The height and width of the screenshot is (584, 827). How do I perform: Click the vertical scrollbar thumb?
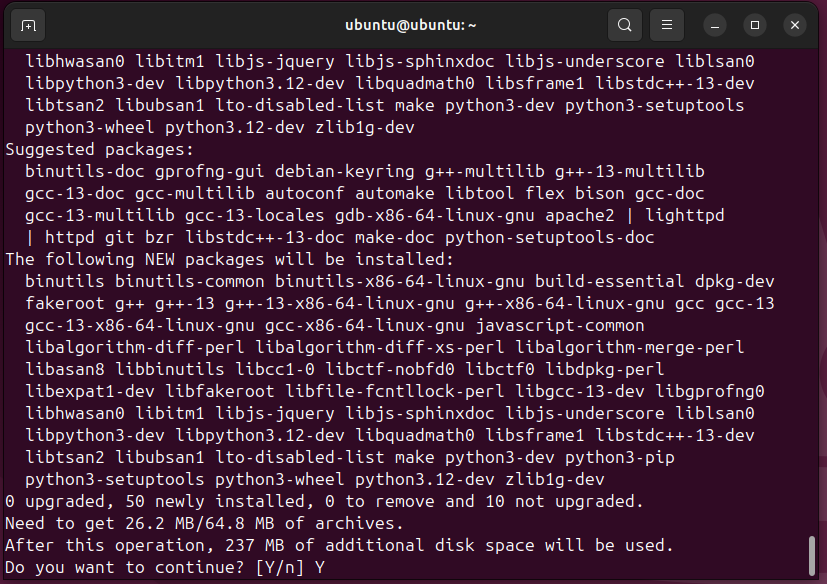813,556
